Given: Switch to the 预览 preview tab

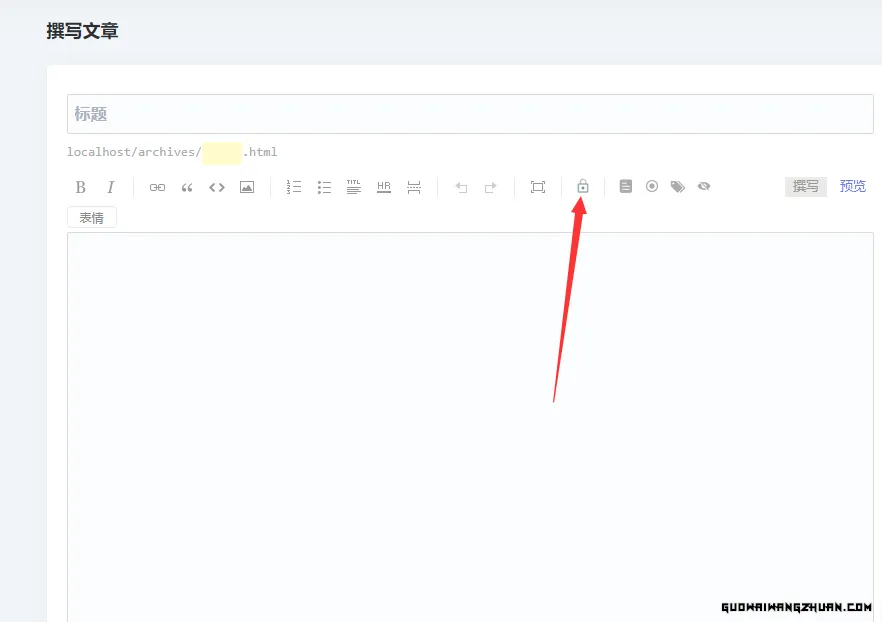Looking at the screenshot, I should point(852,187).
